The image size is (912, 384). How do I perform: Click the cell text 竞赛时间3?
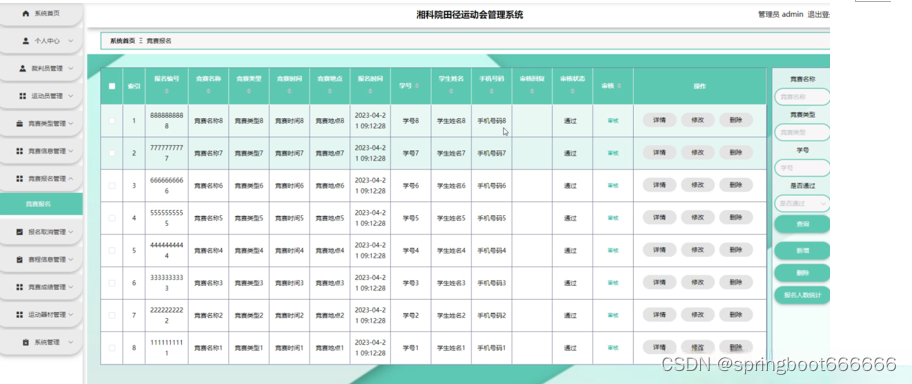pos(289,283)
